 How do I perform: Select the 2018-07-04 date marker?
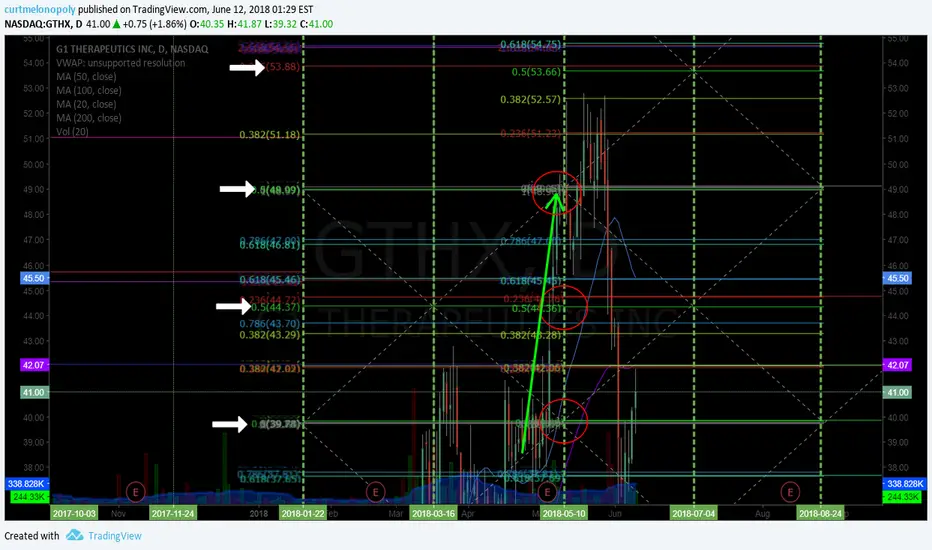pyautogui.click(x=693, y=513)
